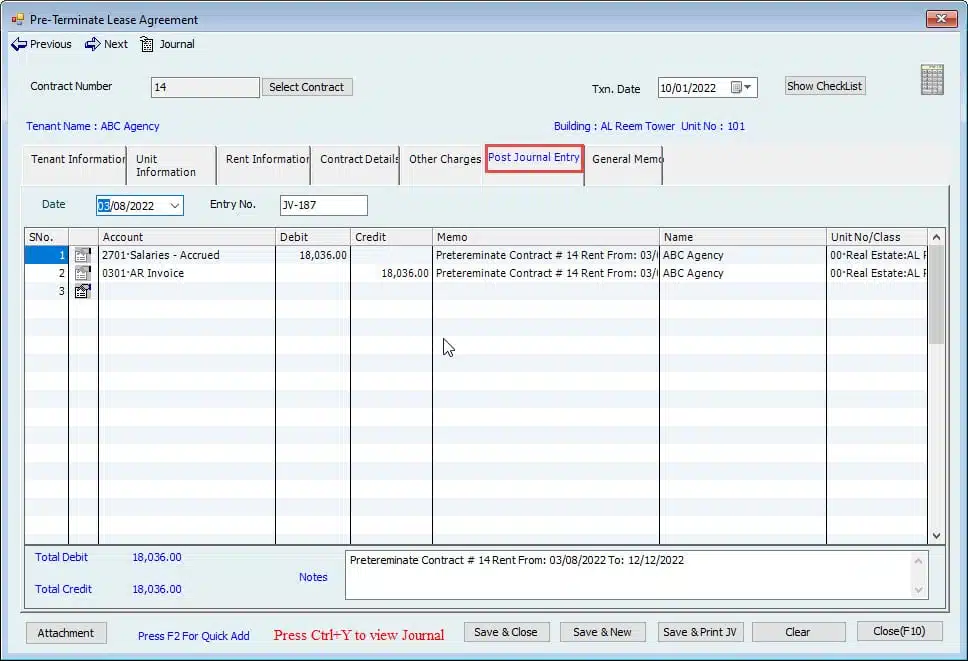Screen dimensions: 968x661
Task: Click the row 3 detail icon
Action: pyautogui.click(x=82, y=291)
